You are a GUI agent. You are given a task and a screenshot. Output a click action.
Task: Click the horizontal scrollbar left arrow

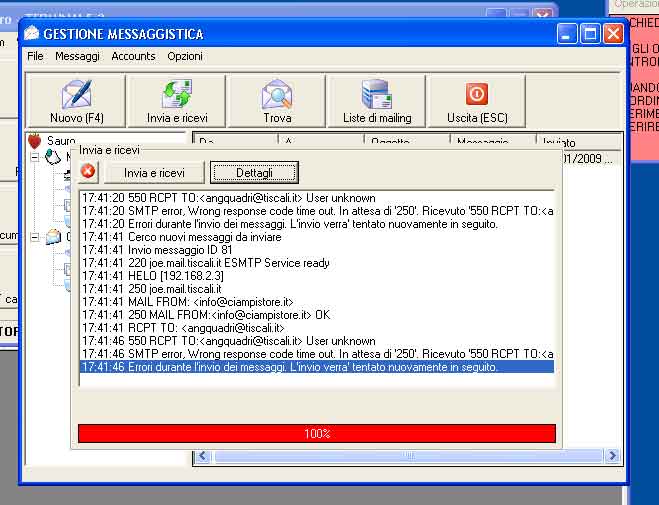[203, 456]
